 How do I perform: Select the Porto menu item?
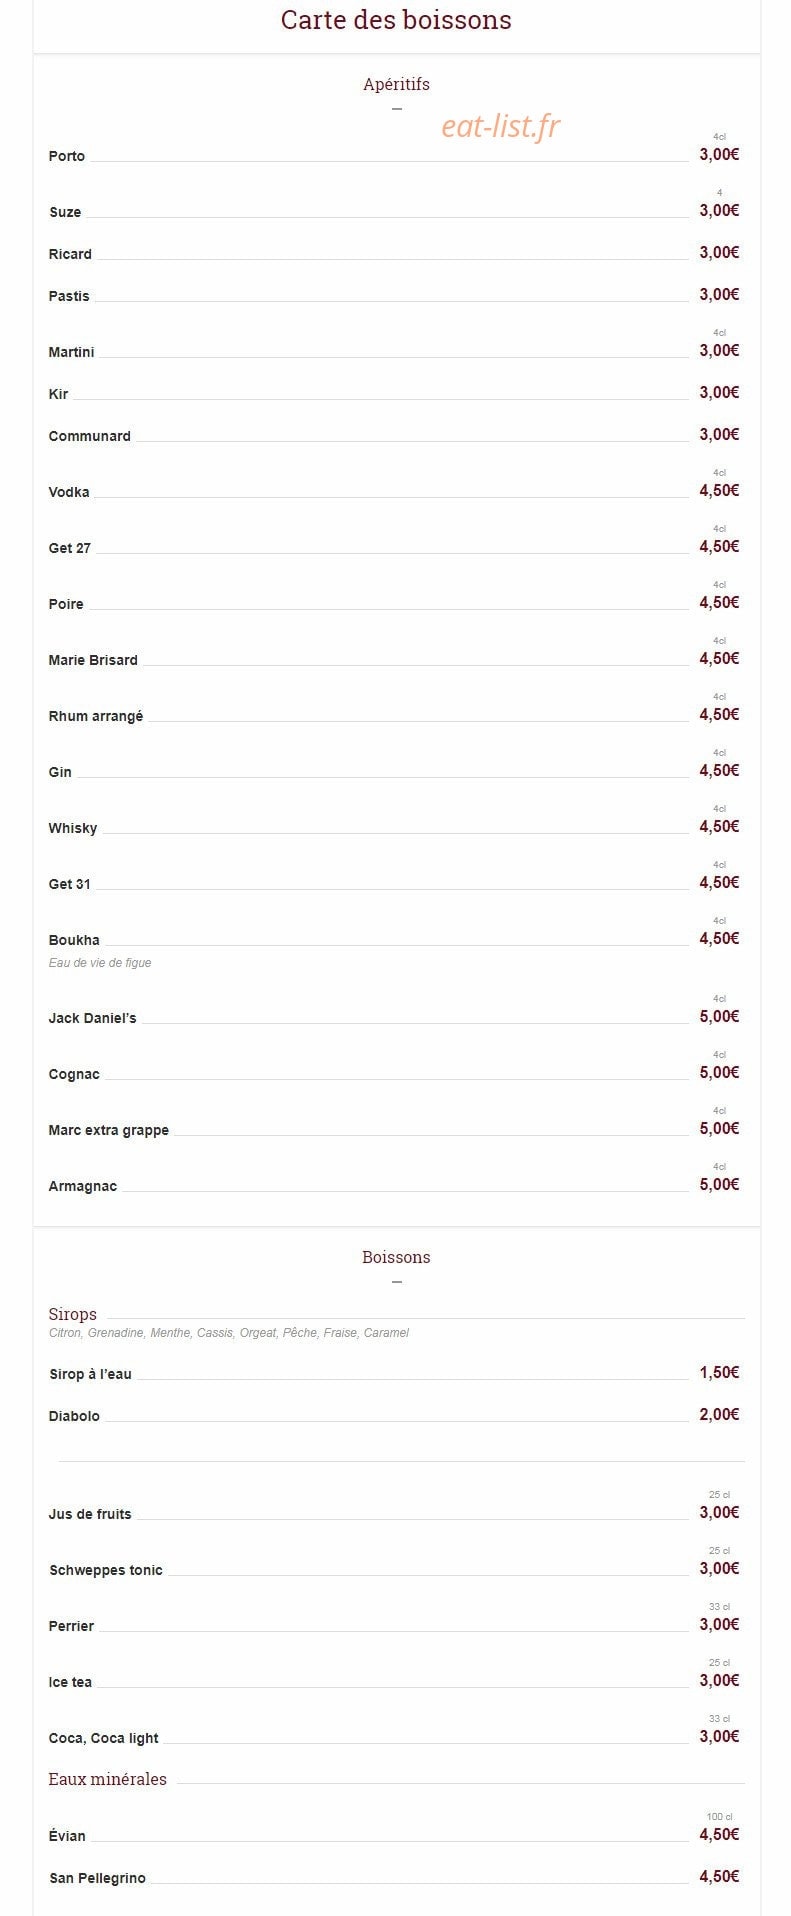point(67,156)
